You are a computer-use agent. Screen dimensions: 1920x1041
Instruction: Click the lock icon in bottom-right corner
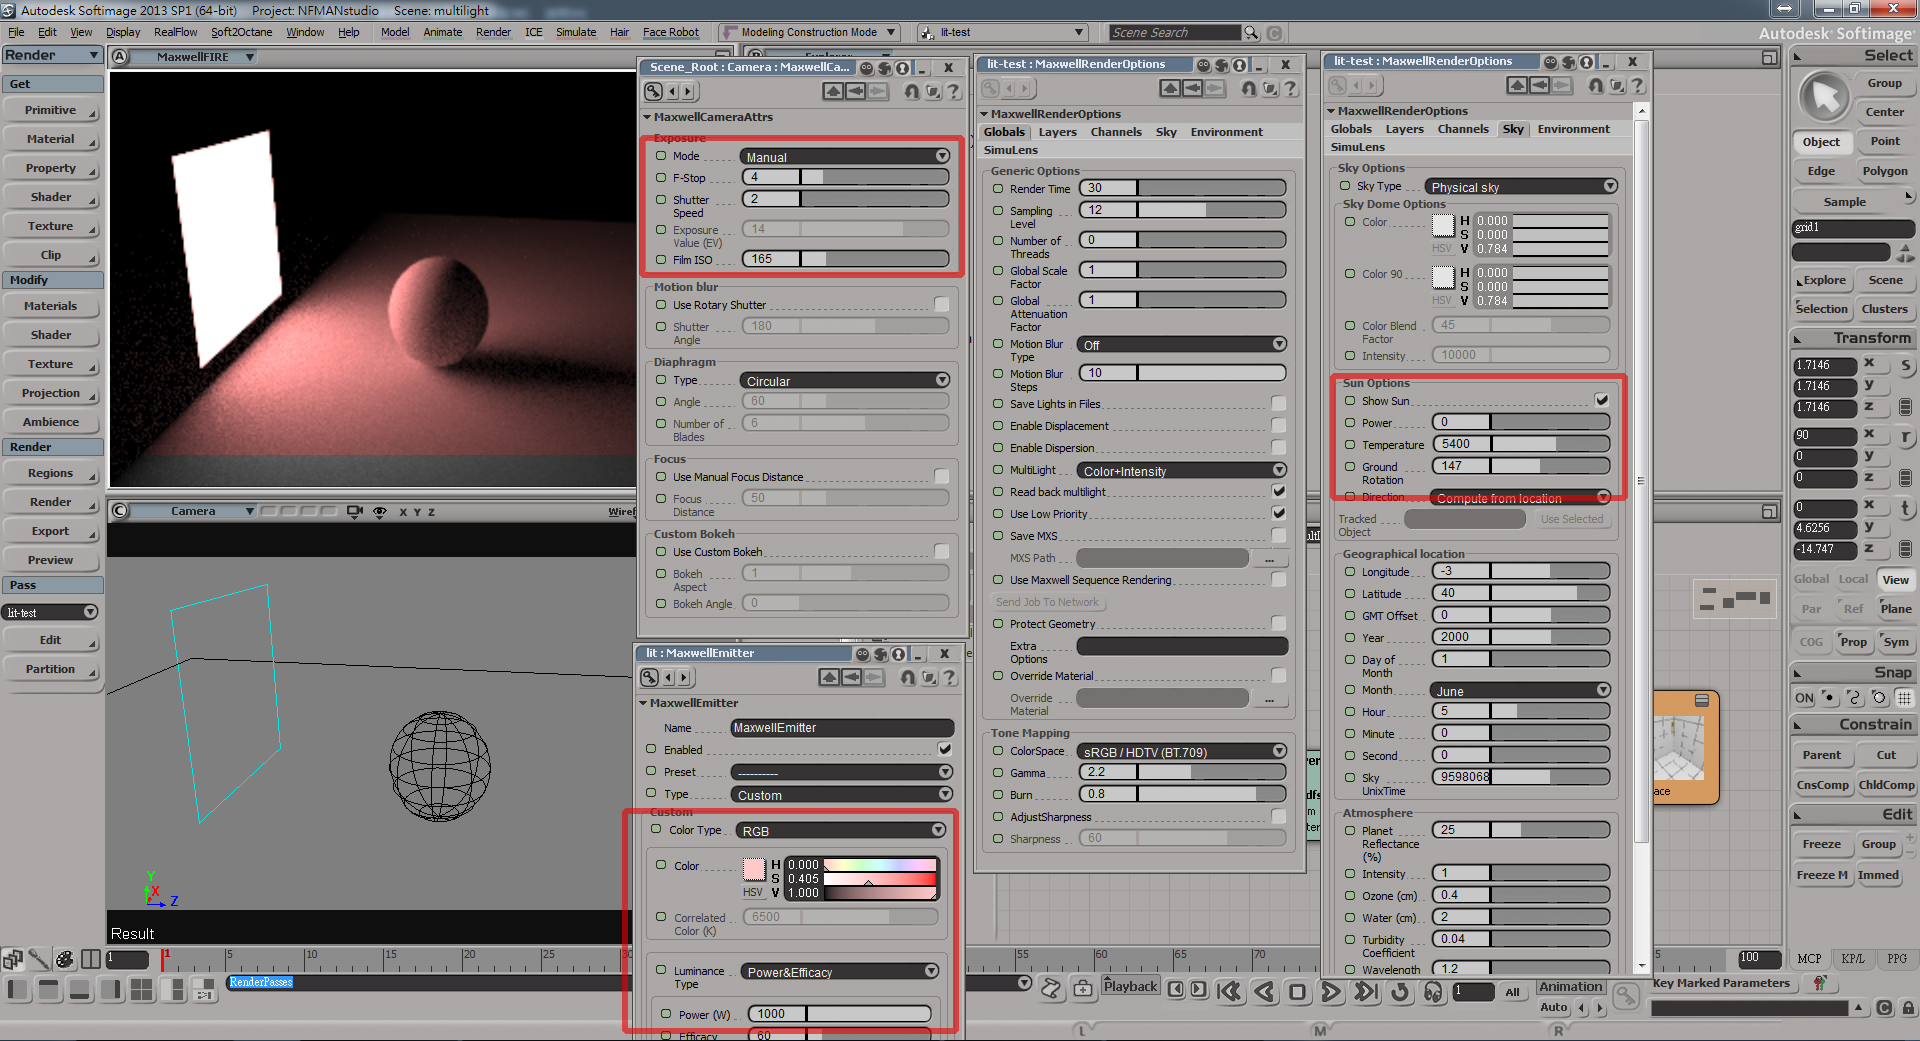click(x=1908, y=1008)
